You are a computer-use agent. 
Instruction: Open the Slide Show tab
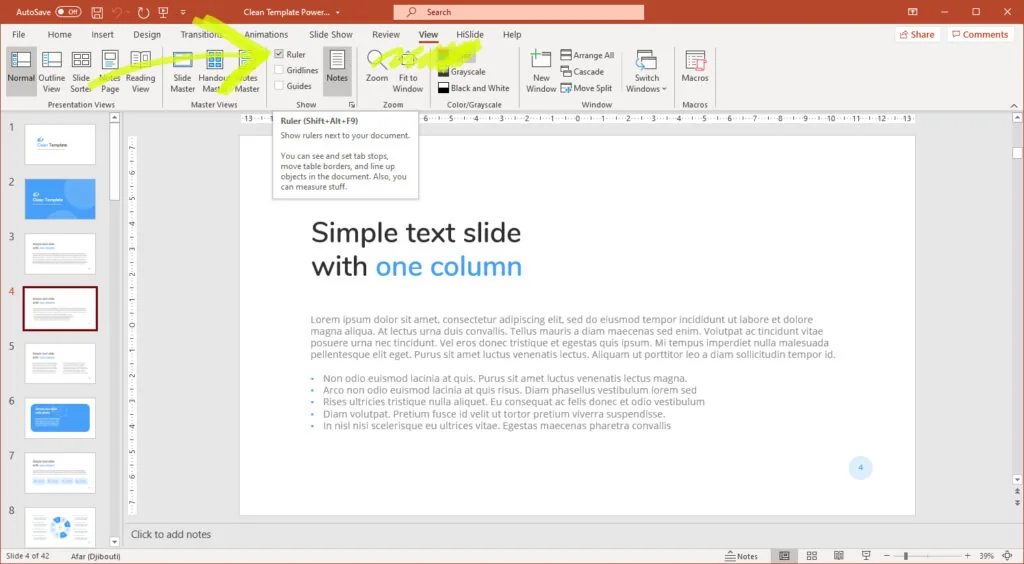(x=330, y=35)
